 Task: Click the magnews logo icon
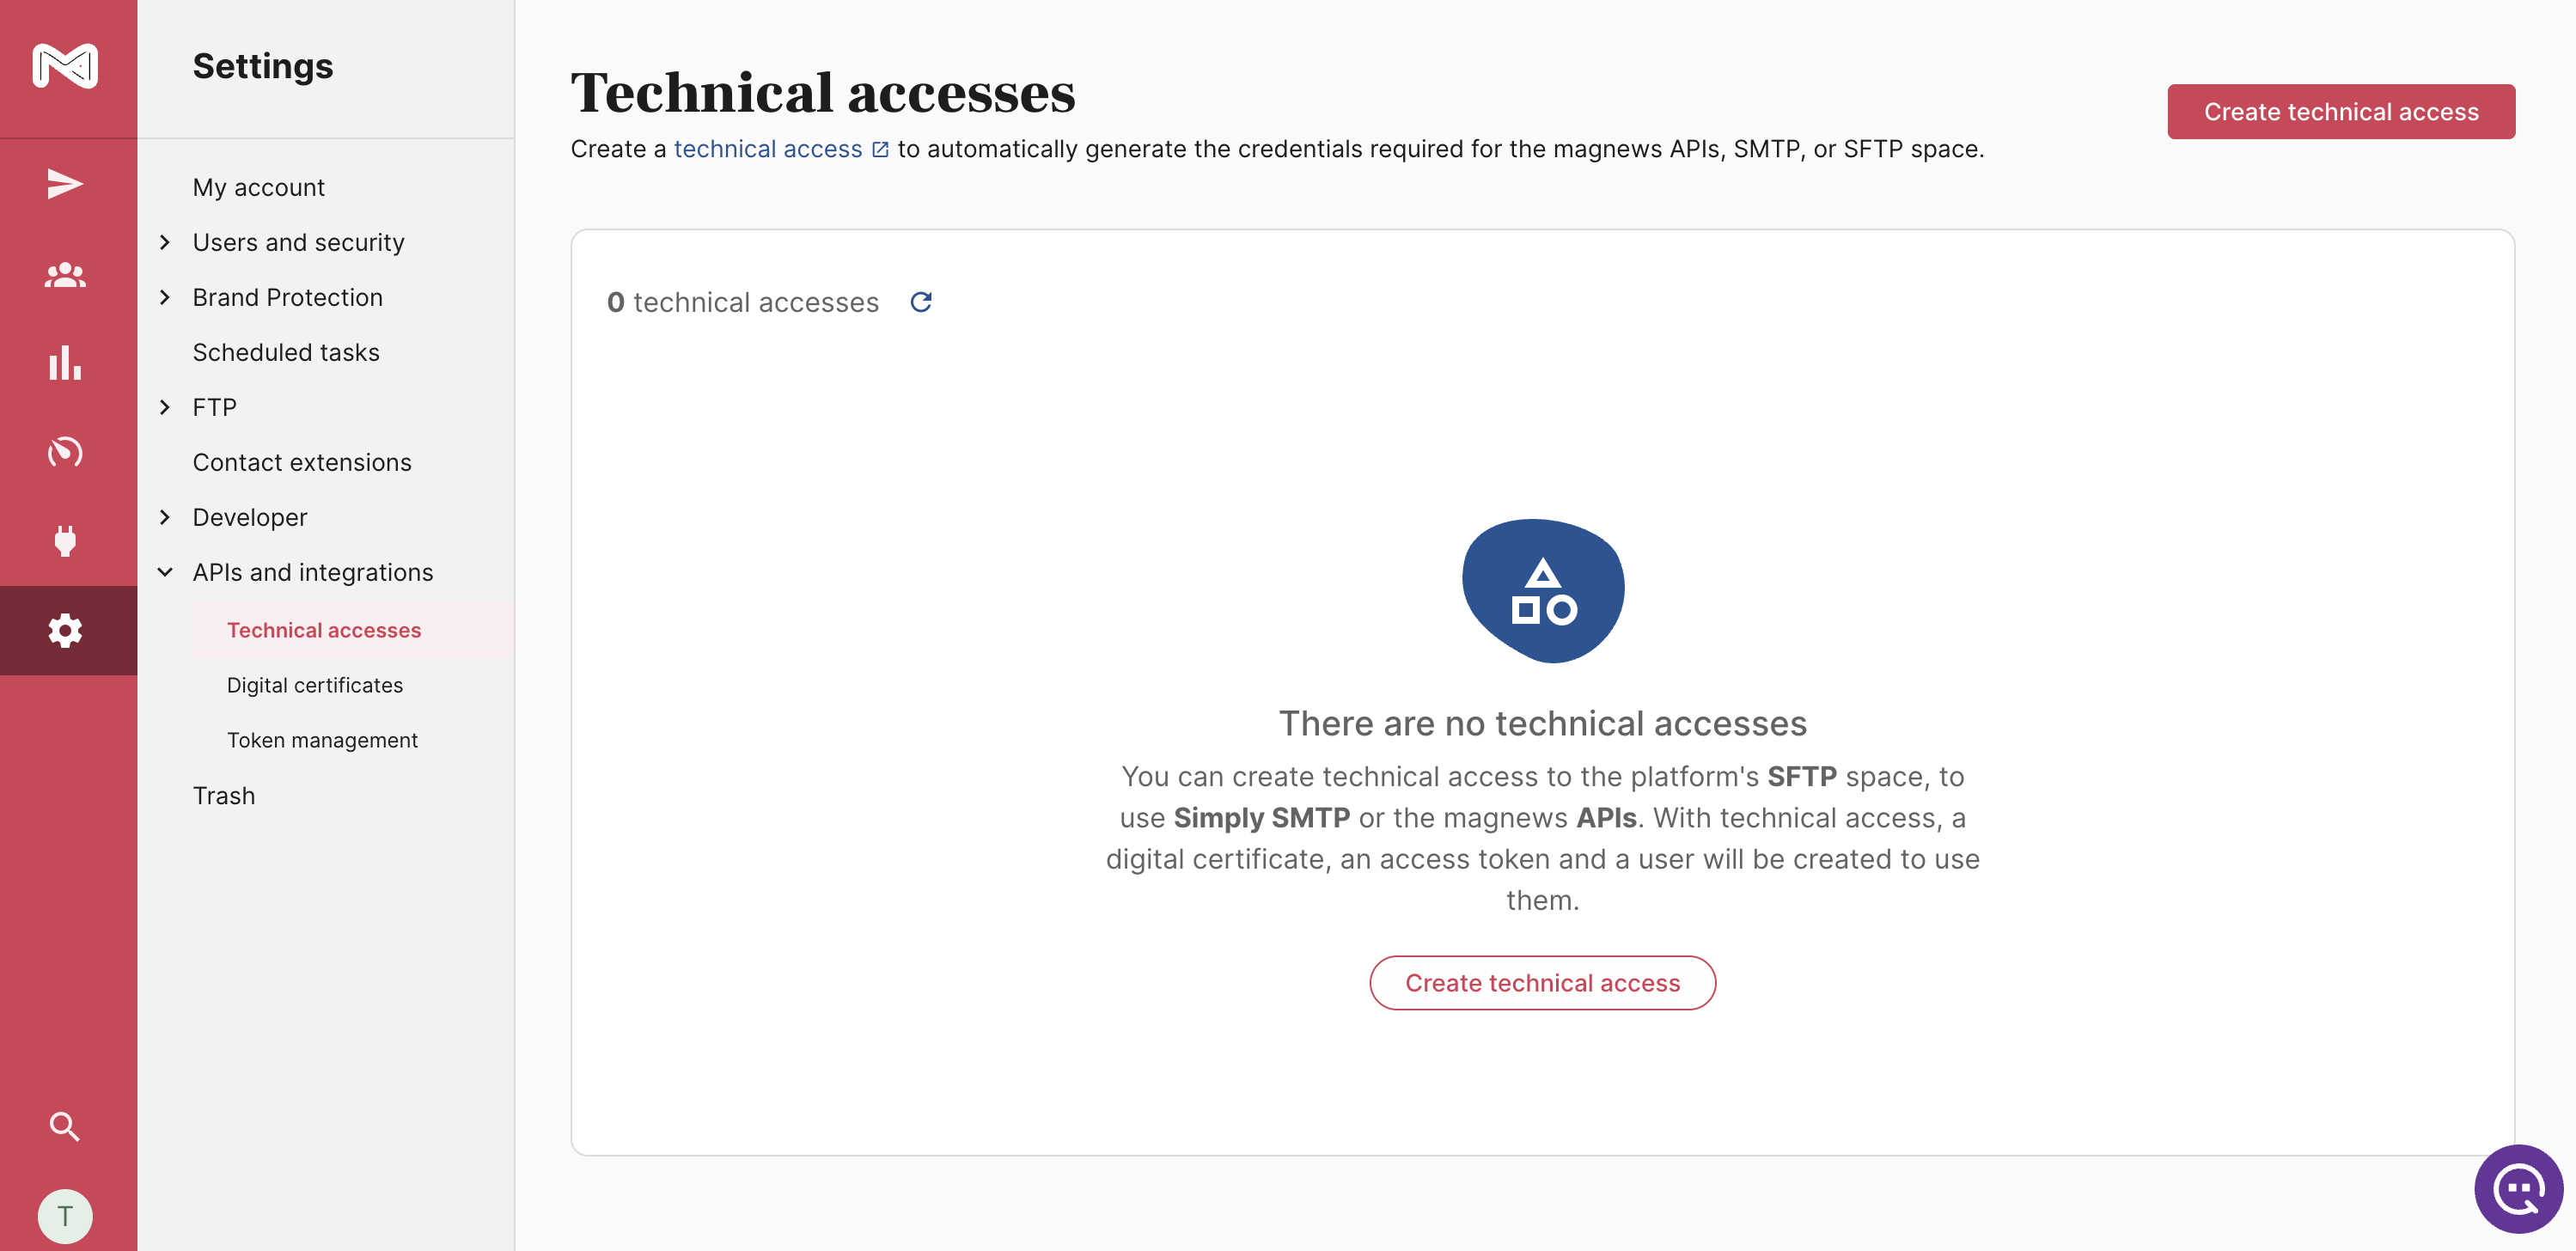[x=65, y=66]
